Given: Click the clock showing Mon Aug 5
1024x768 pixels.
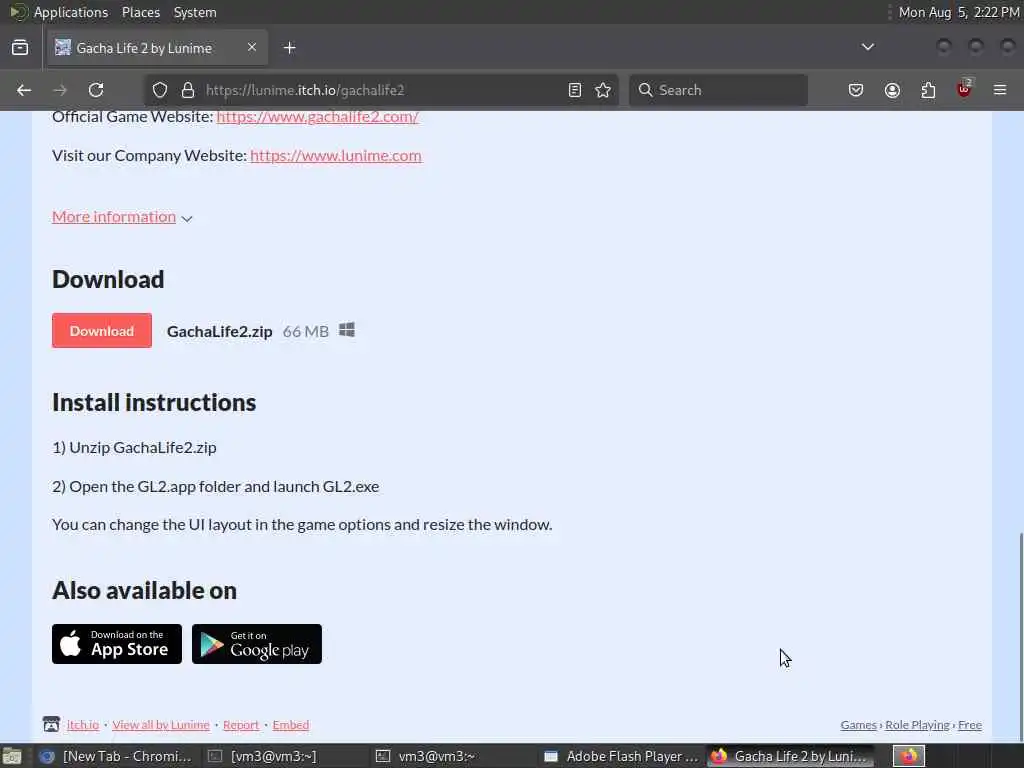Looking at the screenshot, I should 959,12.
